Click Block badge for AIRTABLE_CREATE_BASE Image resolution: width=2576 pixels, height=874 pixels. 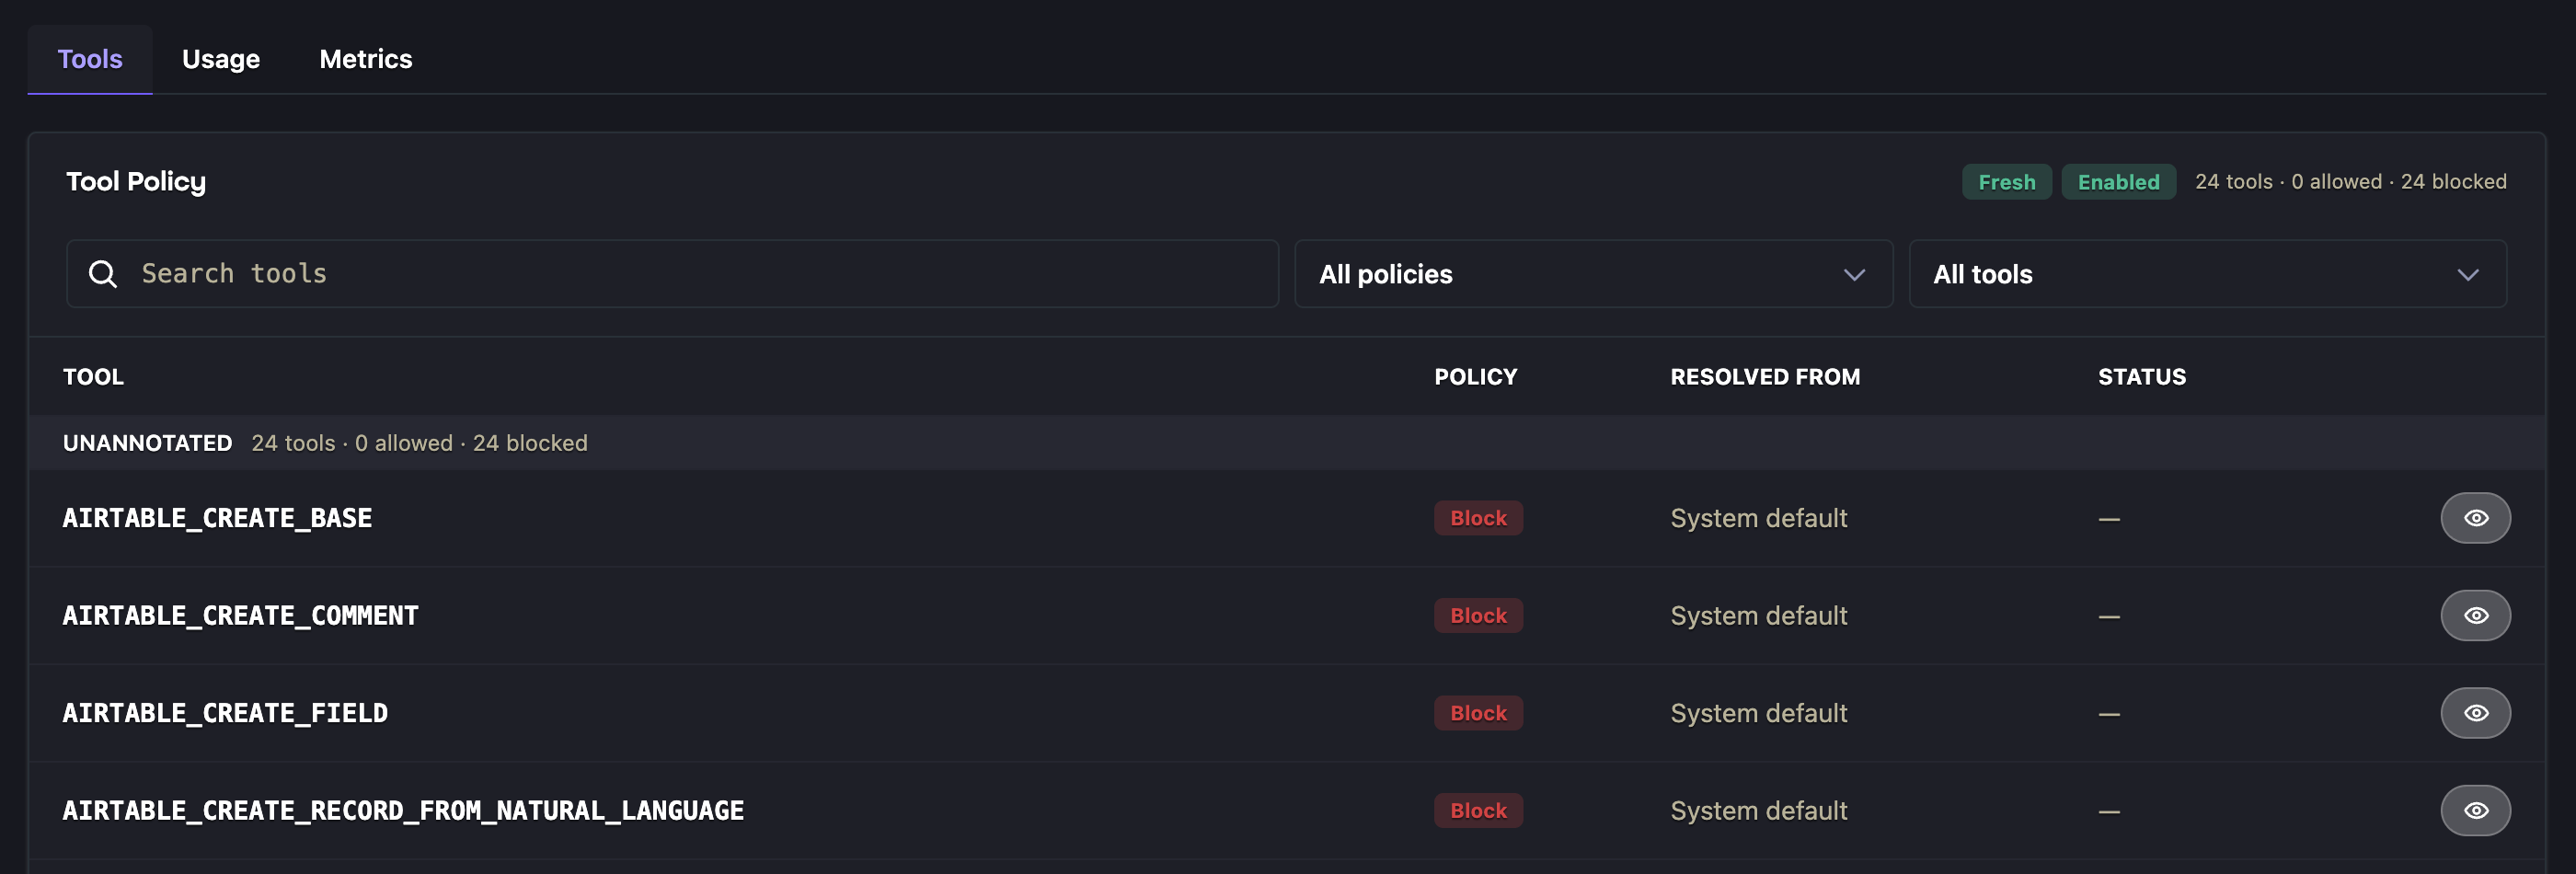(x=1478, y=518)
